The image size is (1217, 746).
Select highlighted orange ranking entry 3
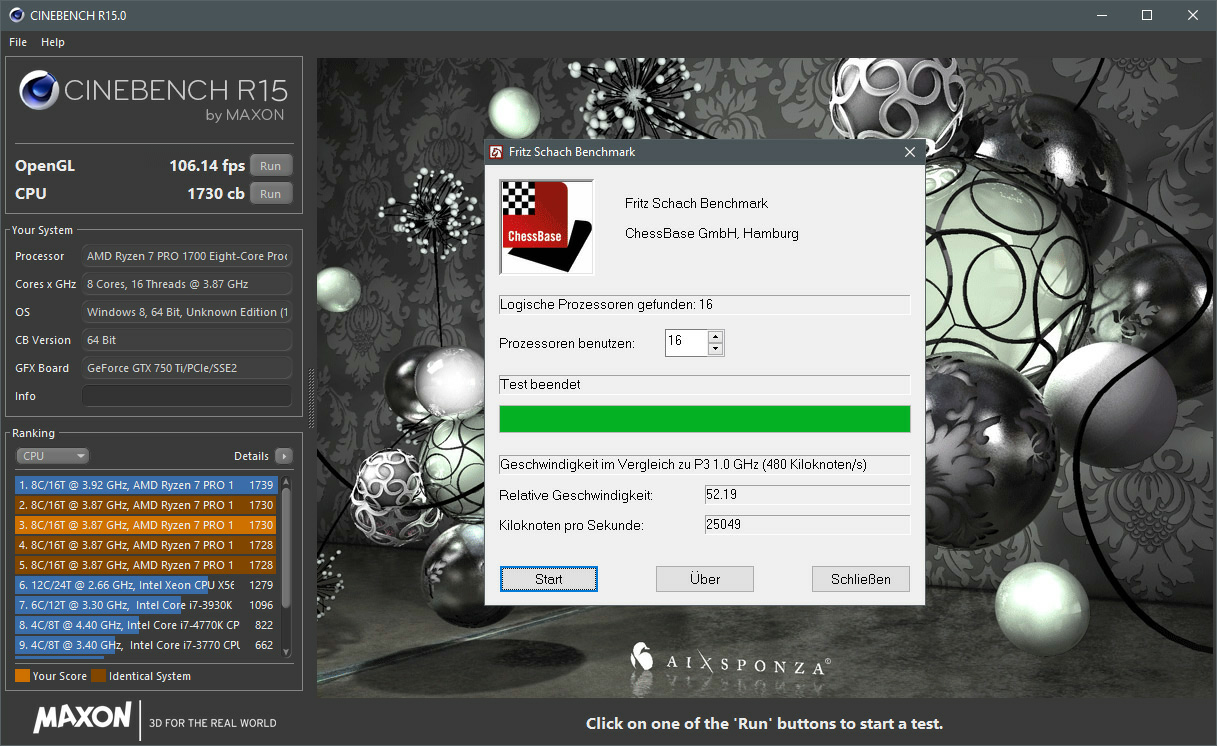(146, 525)
